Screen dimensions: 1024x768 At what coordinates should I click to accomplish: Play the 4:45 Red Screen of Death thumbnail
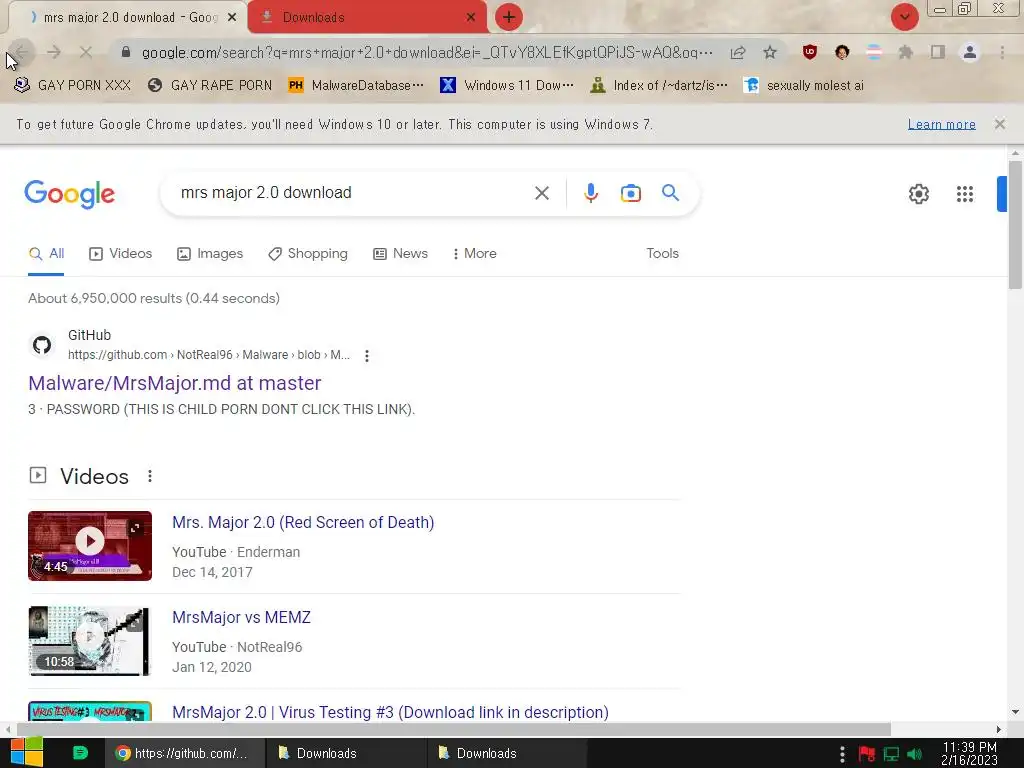point(90,545)
